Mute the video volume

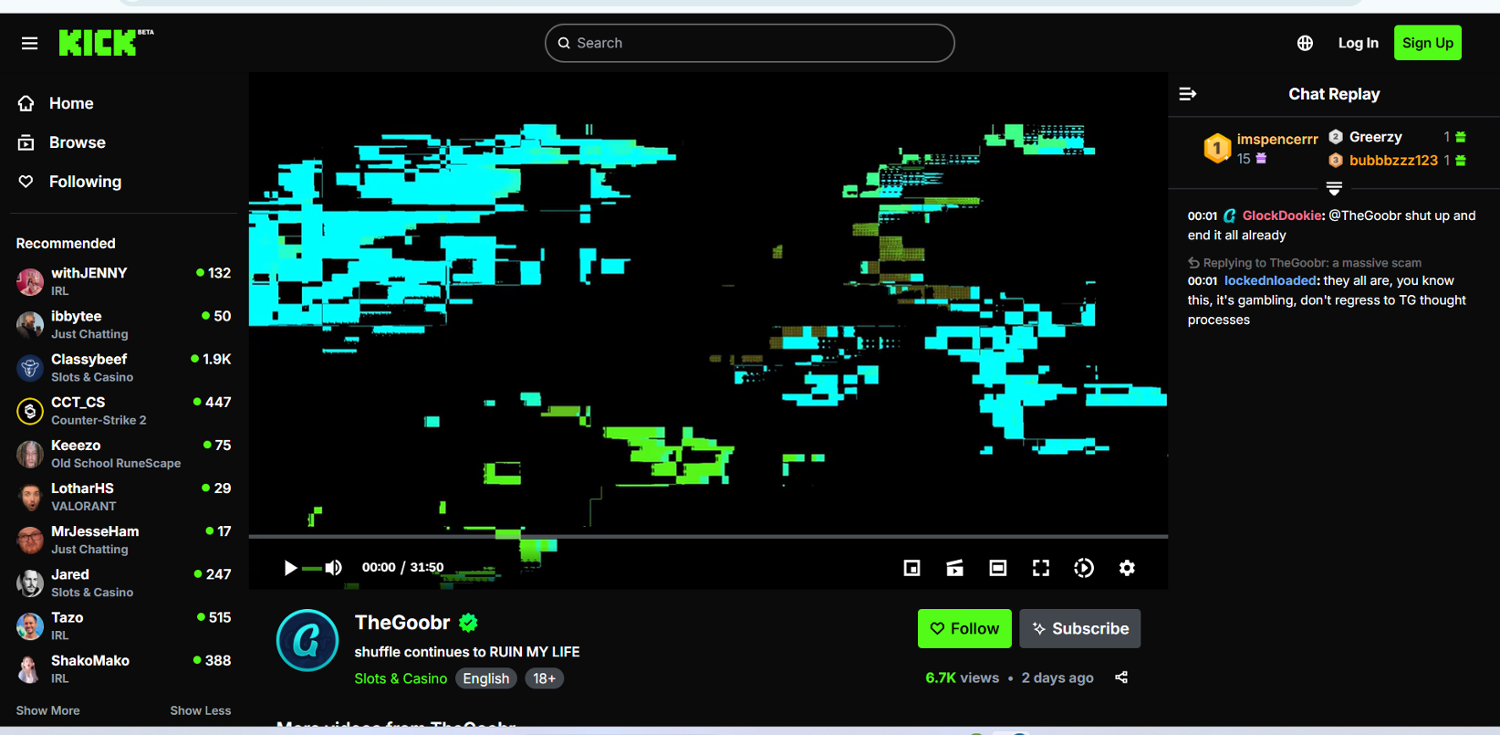tap(333, 568)
